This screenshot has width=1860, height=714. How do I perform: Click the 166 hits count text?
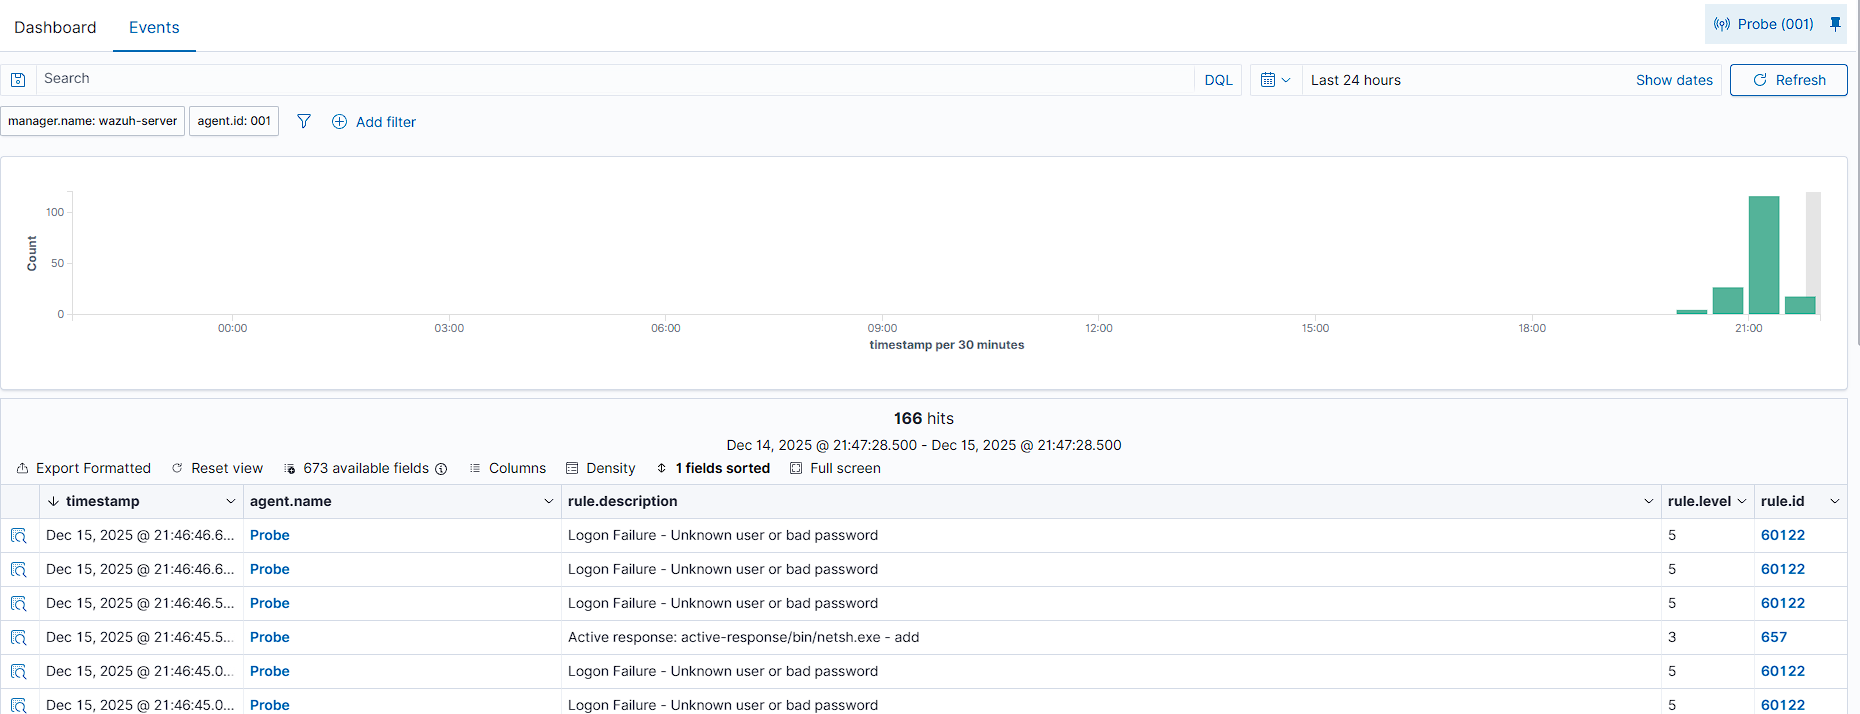(x=924, y=419)
